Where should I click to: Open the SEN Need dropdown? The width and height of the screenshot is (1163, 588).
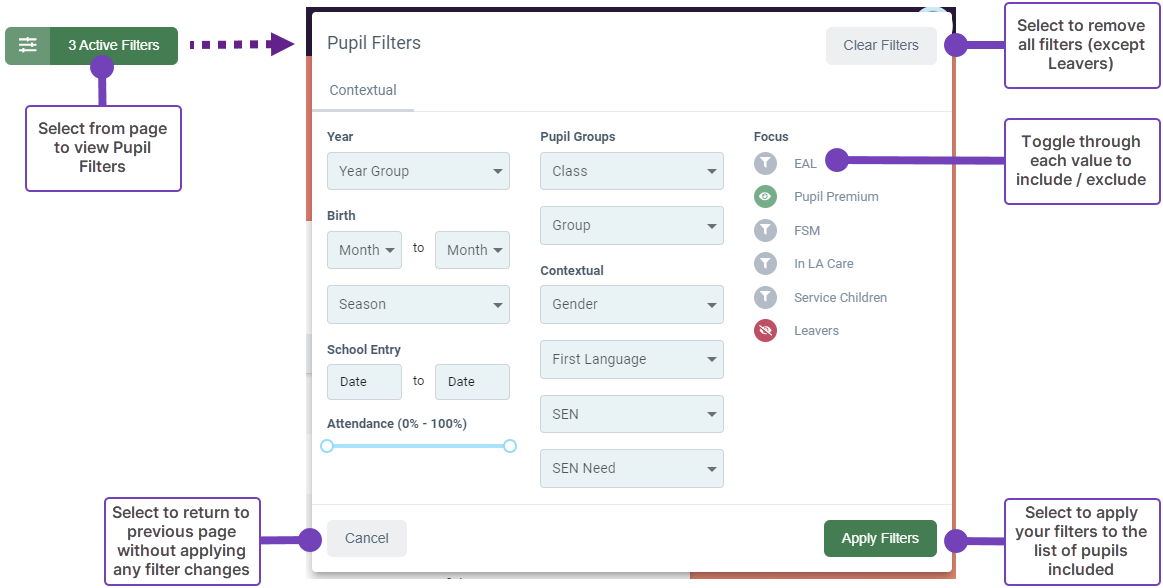coord(631,468)
